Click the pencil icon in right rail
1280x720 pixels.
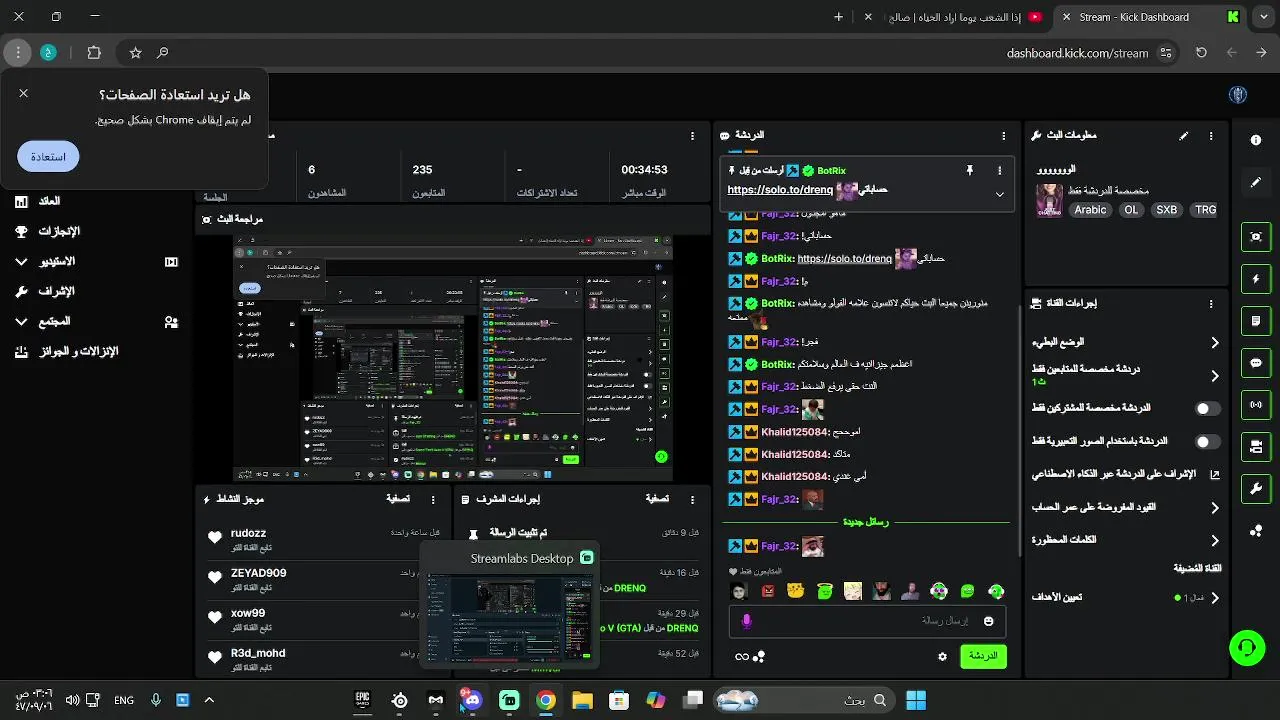(1256, 183)
